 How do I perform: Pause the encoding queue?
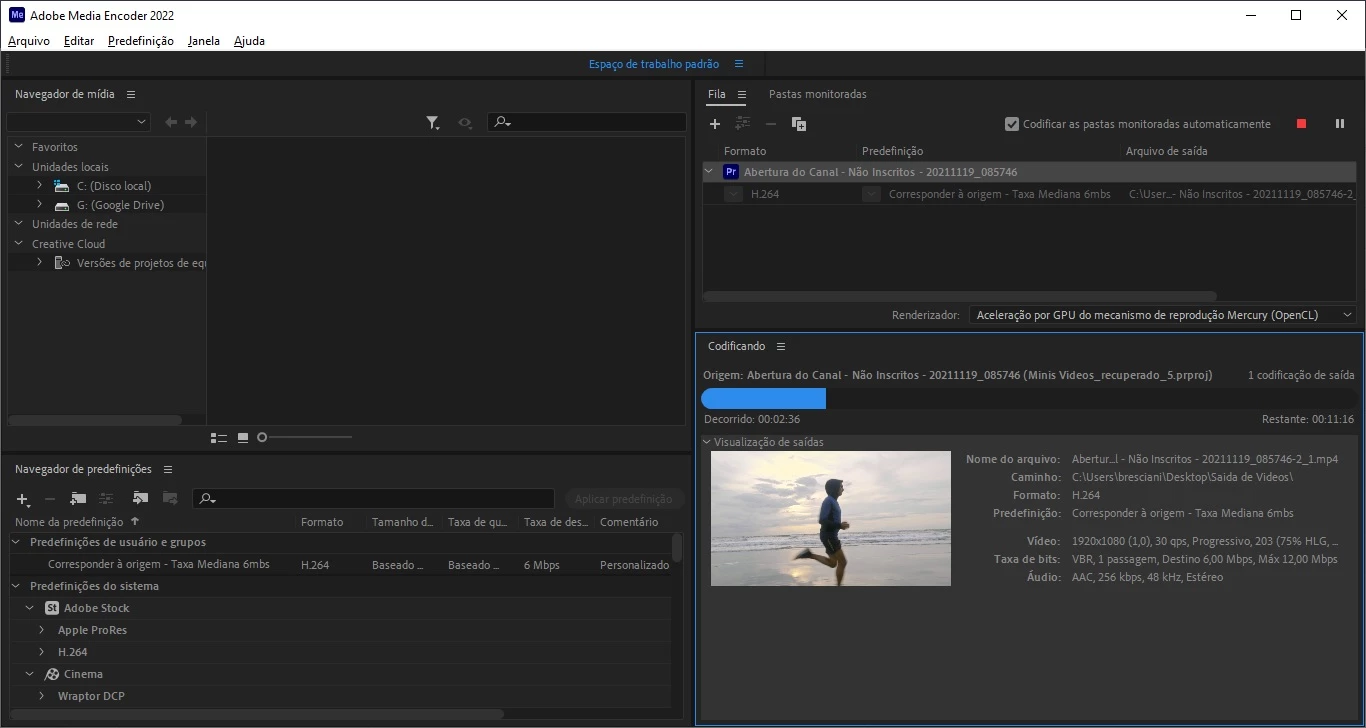1340,124
